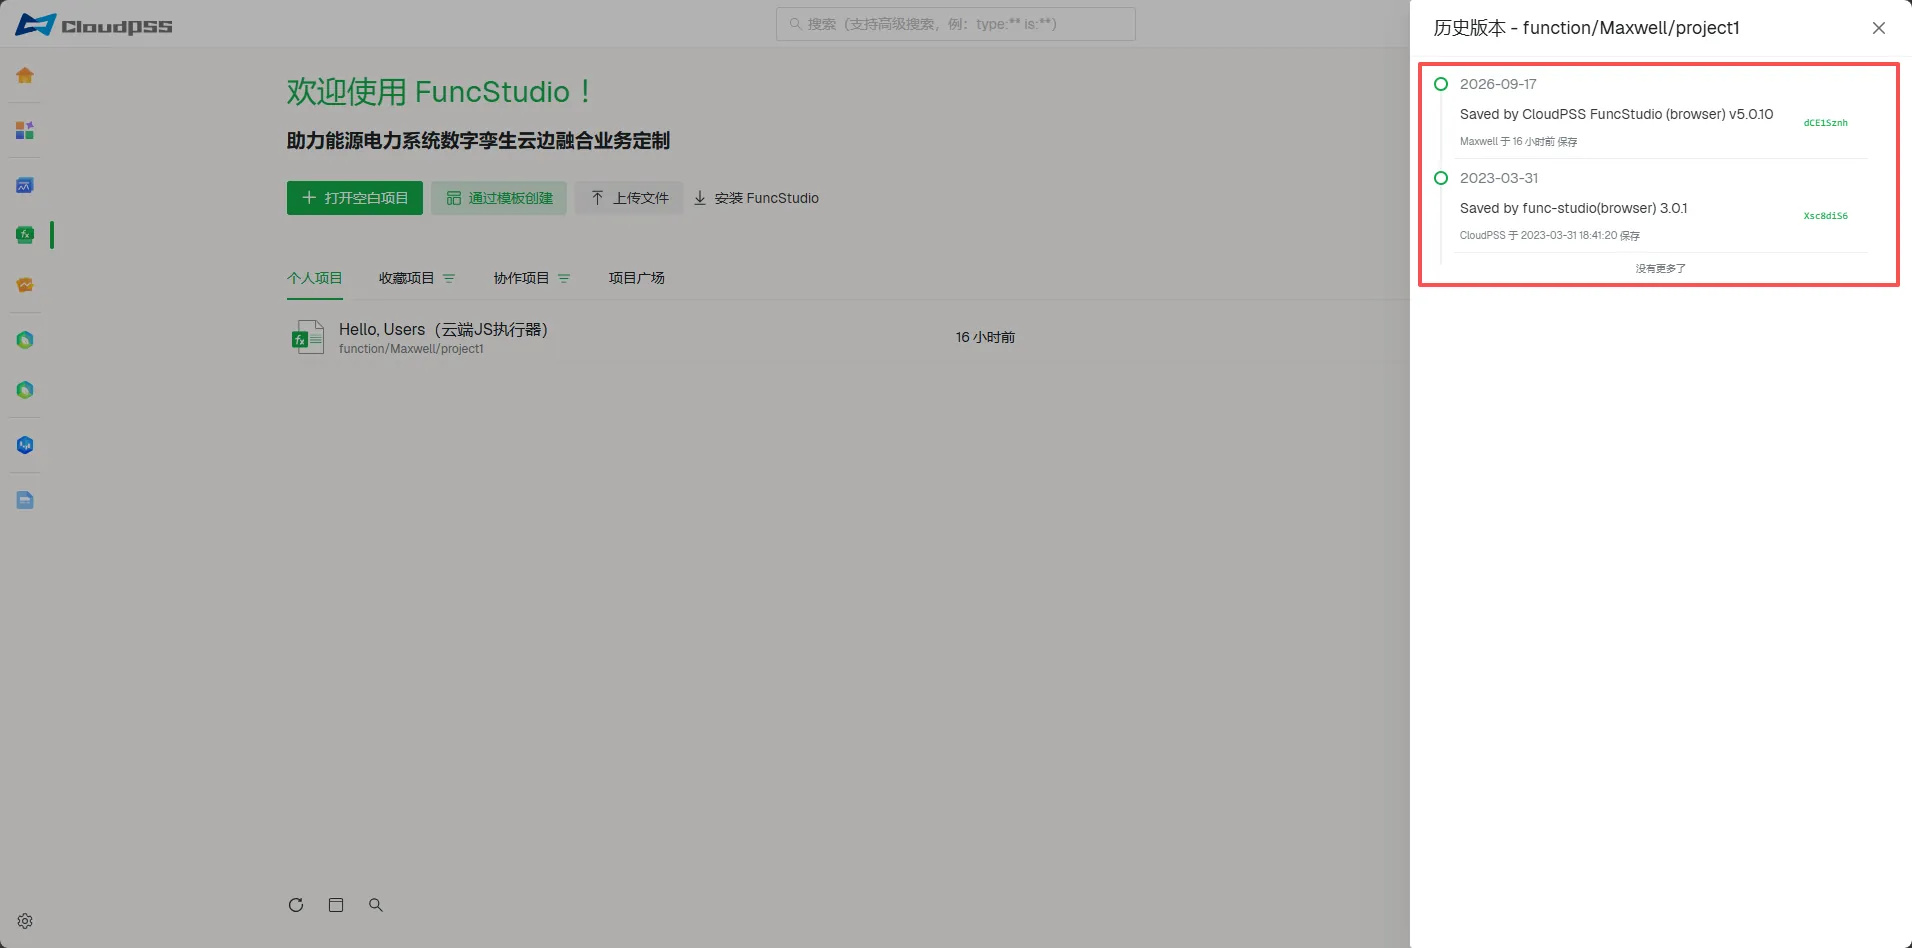Screen dimensions: 1912x948
Task: Open settings gear at sidebar bottom
Action: pos(25,921)
